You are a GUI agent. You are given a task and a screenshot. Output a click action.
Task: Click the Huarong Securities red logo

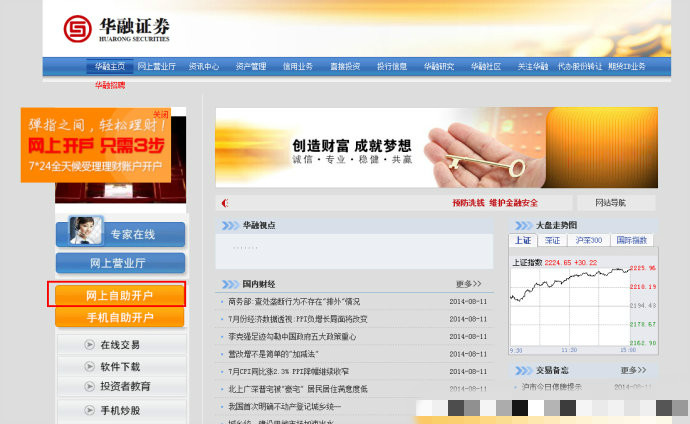(x=77, y=29)
